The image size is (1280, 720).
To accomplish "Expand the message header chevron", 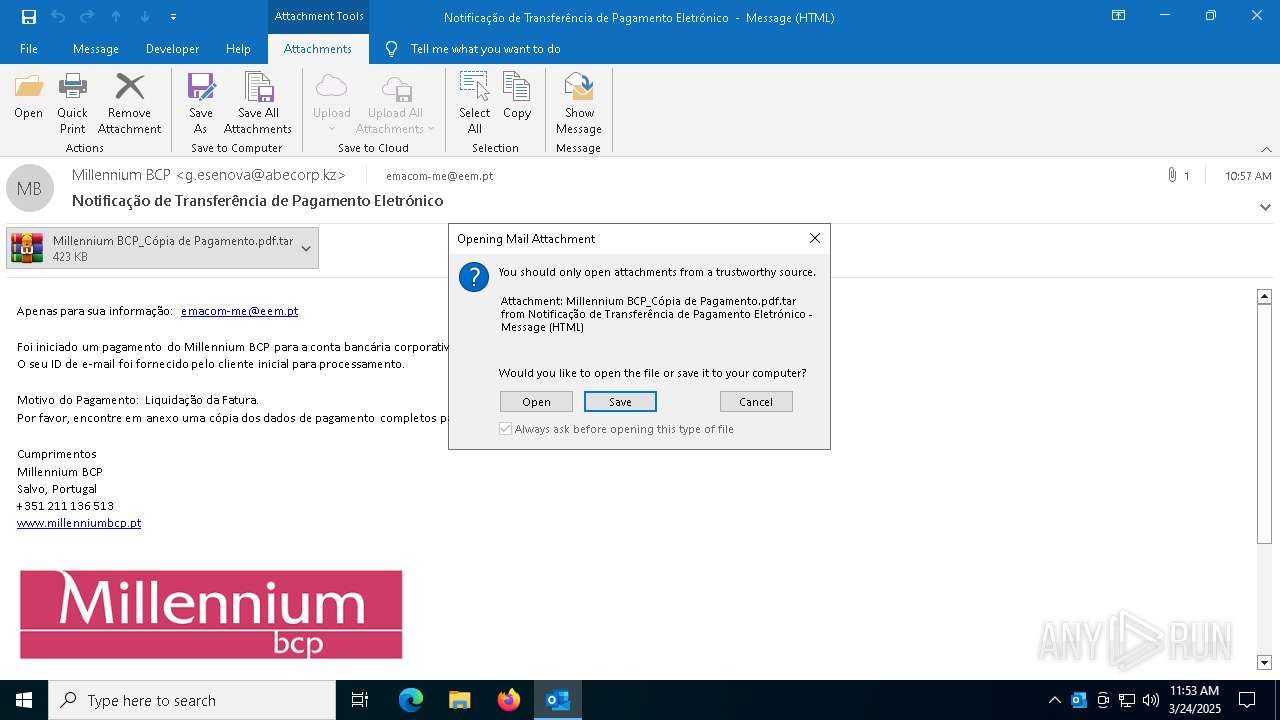I will 1265,207.
